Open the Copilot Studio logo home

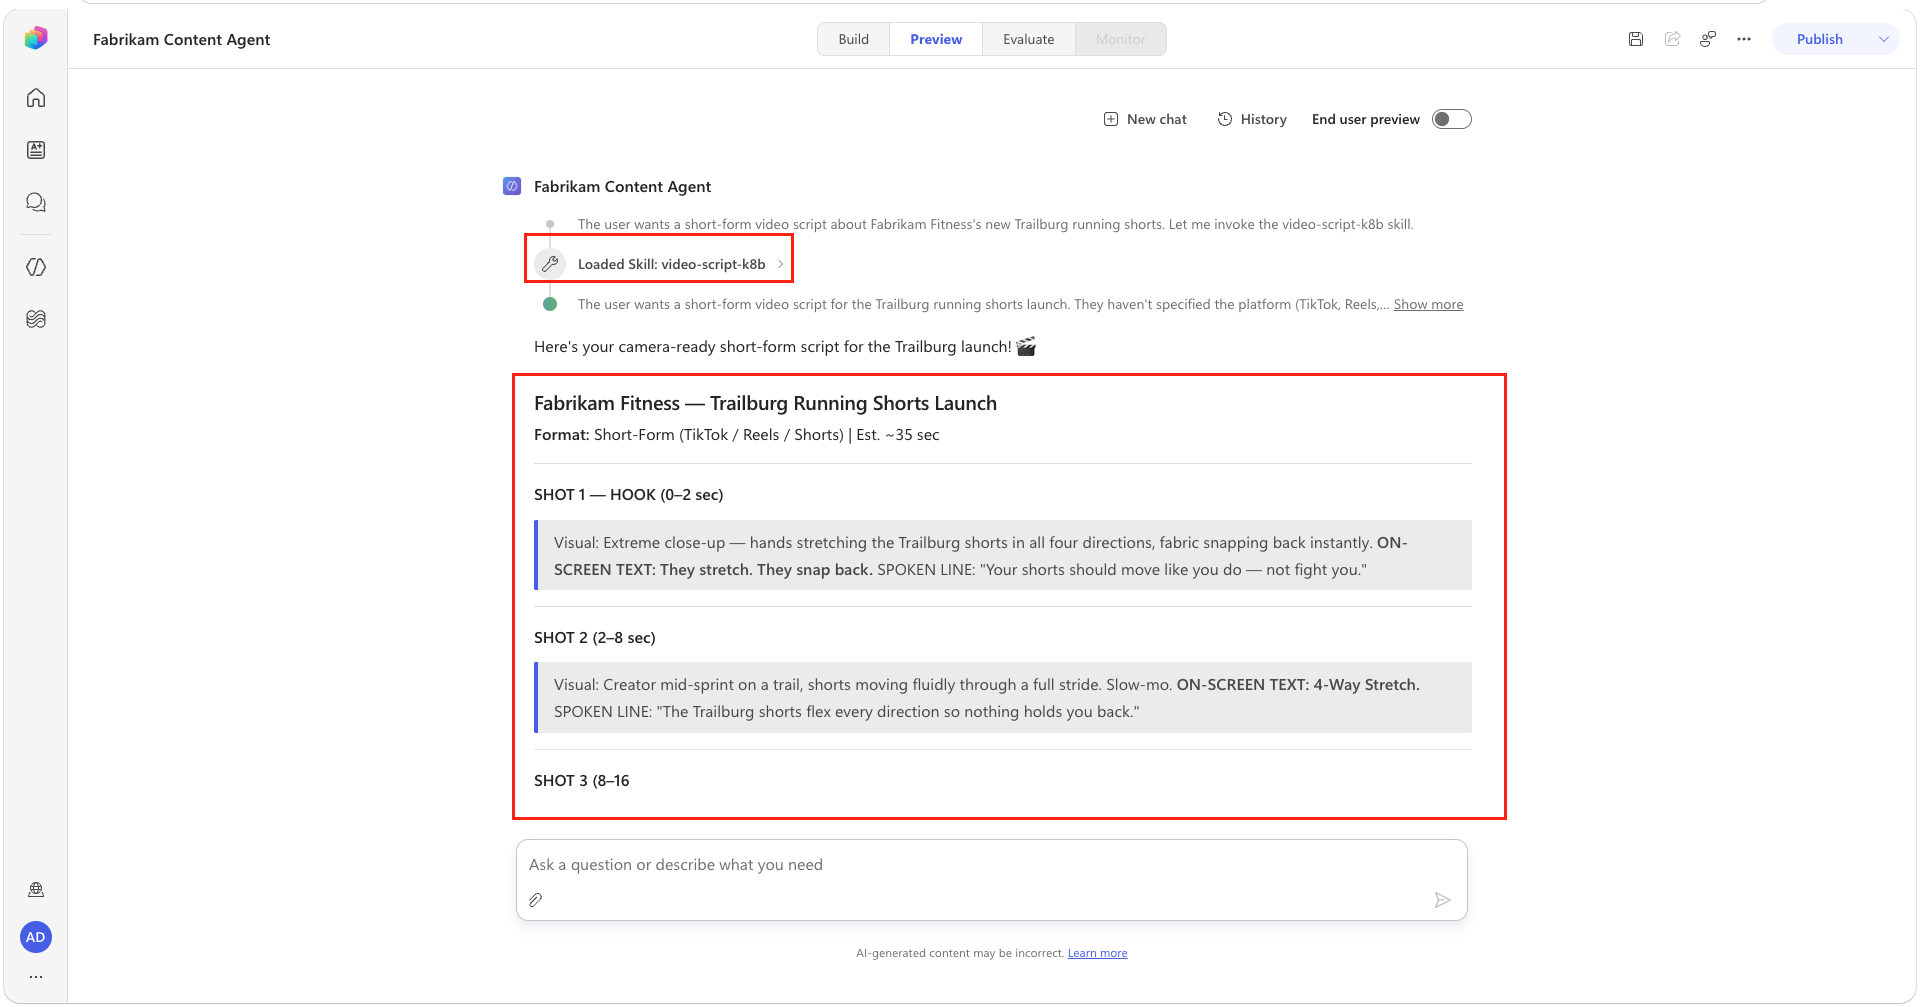pyautogui.click(x=36, y=38)
